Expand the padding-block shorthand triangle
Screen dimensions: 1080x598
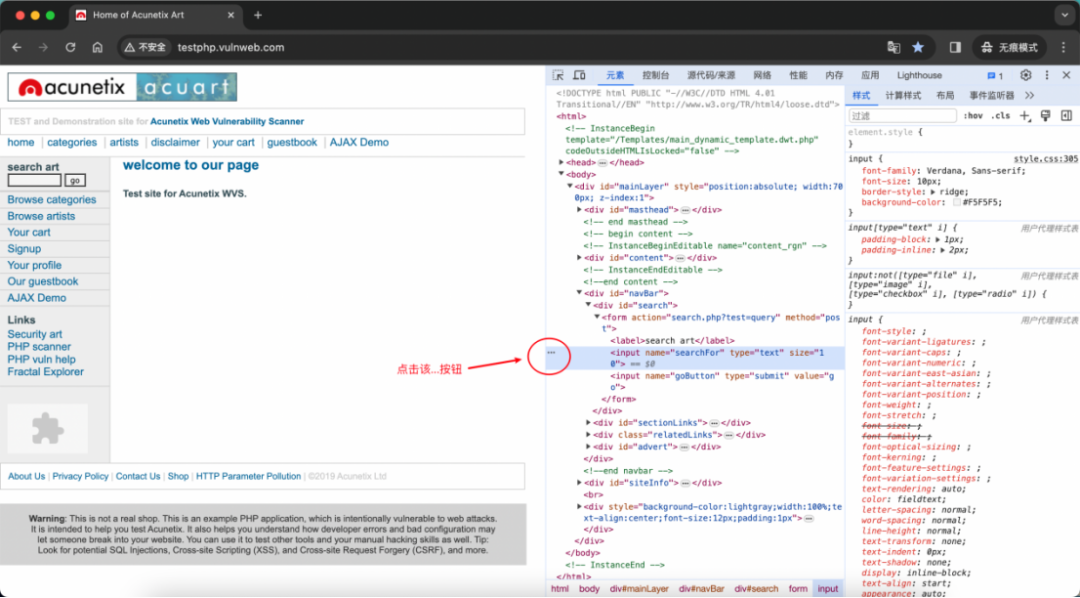click(x=938, y=240)
